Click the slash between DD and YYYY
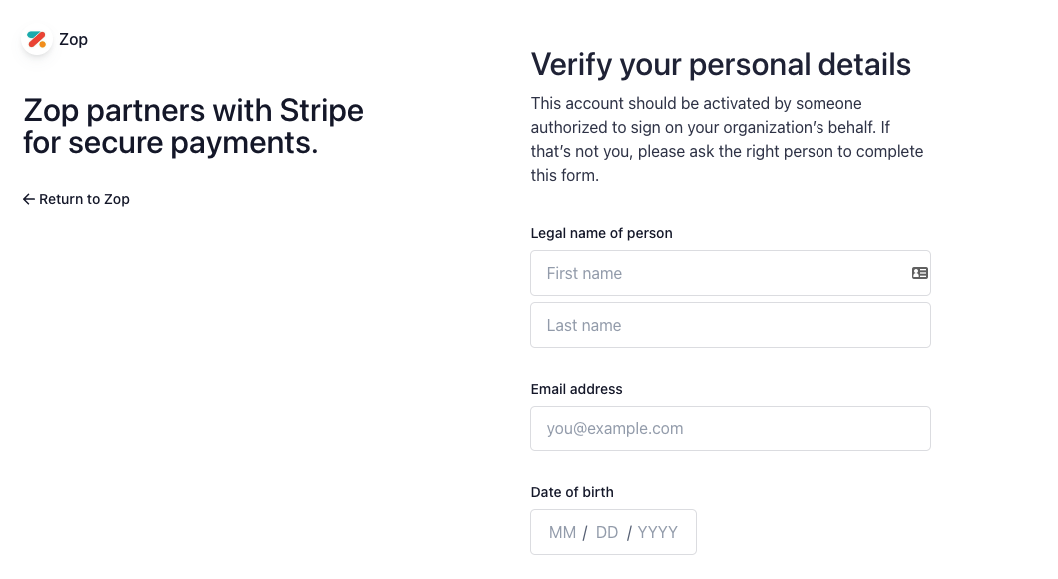This screenshot has height=579, width=1058. click(629, 533)
